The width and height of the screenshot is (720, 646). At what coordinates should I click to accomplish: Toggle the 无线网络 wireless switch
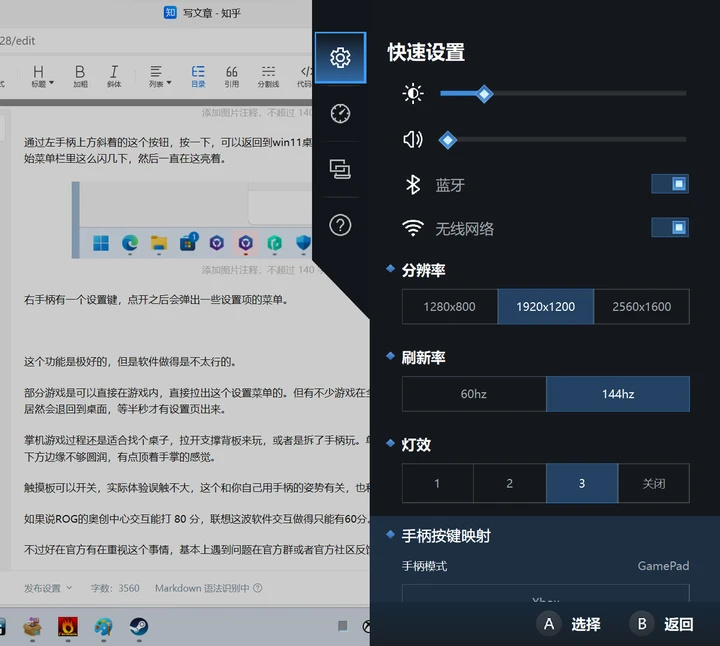point(670,227)
